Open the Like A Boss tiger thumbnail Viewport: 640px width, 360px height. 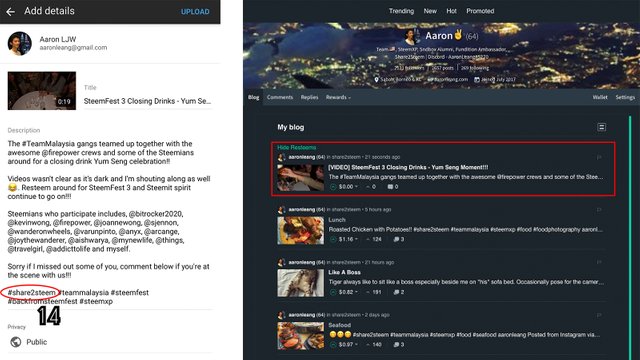[301, 283]
